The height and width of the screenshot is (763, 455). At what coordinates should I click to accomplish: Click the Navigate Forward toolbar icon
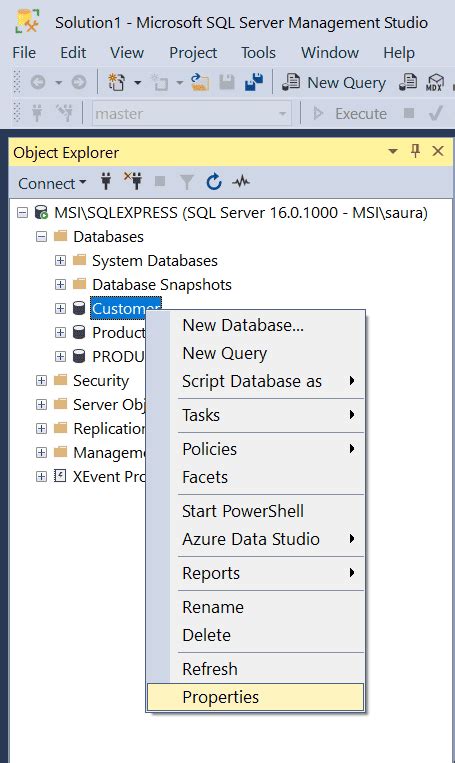click(79, 83)
